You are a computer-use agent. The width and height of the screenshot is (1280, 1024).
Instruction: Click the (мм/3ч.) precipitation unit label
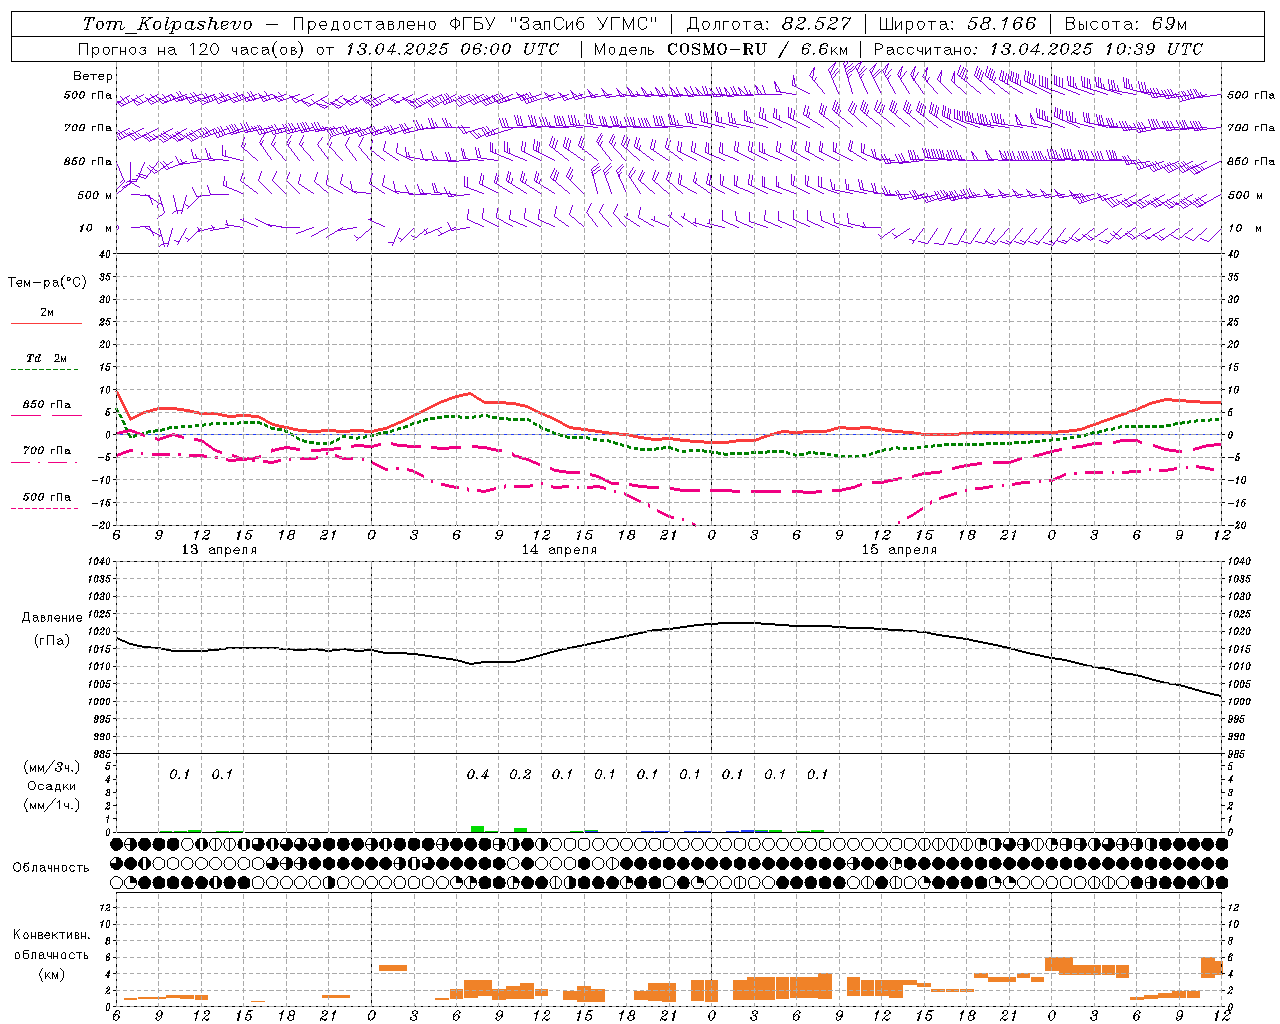point(52,767)
